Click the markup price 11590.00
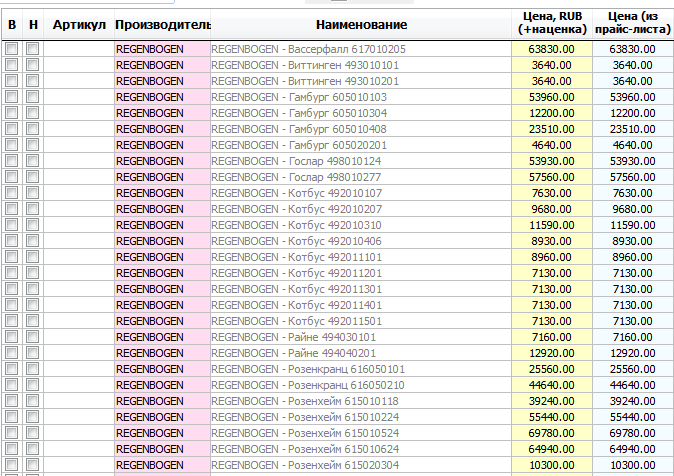 551,225
